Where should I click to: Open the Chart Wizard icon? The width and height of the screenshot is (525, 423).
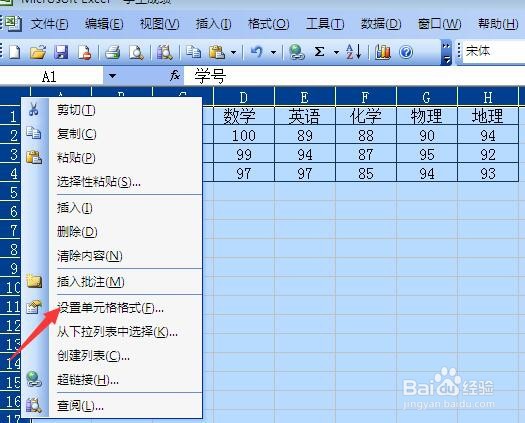tap(382, 52)
